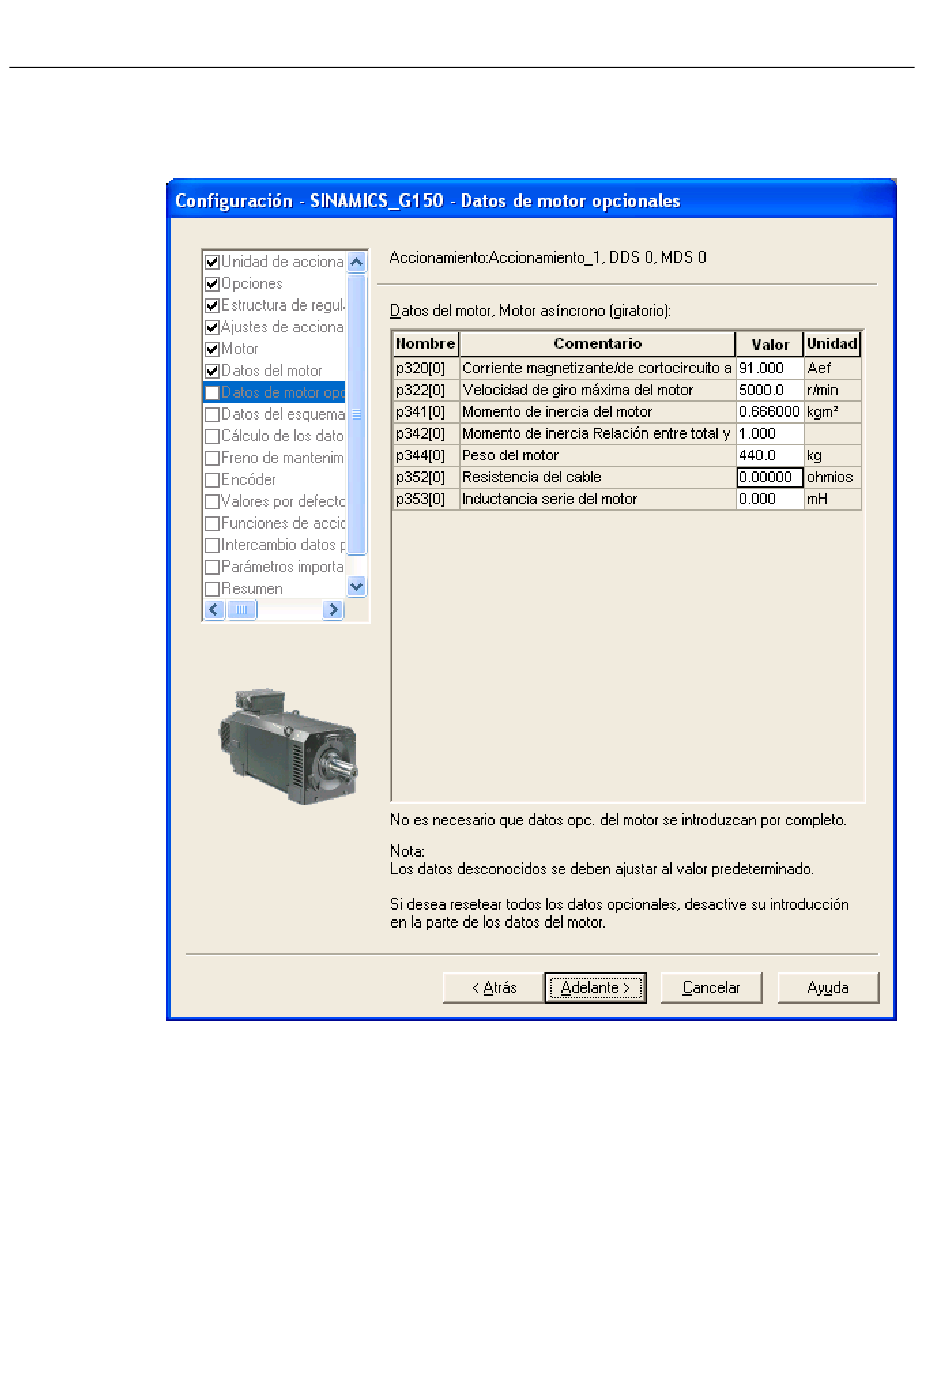The width and height of the screenshot is (950, 1397).
Task: Toggle the Motor step checkbox
Action: click(212, 350)
